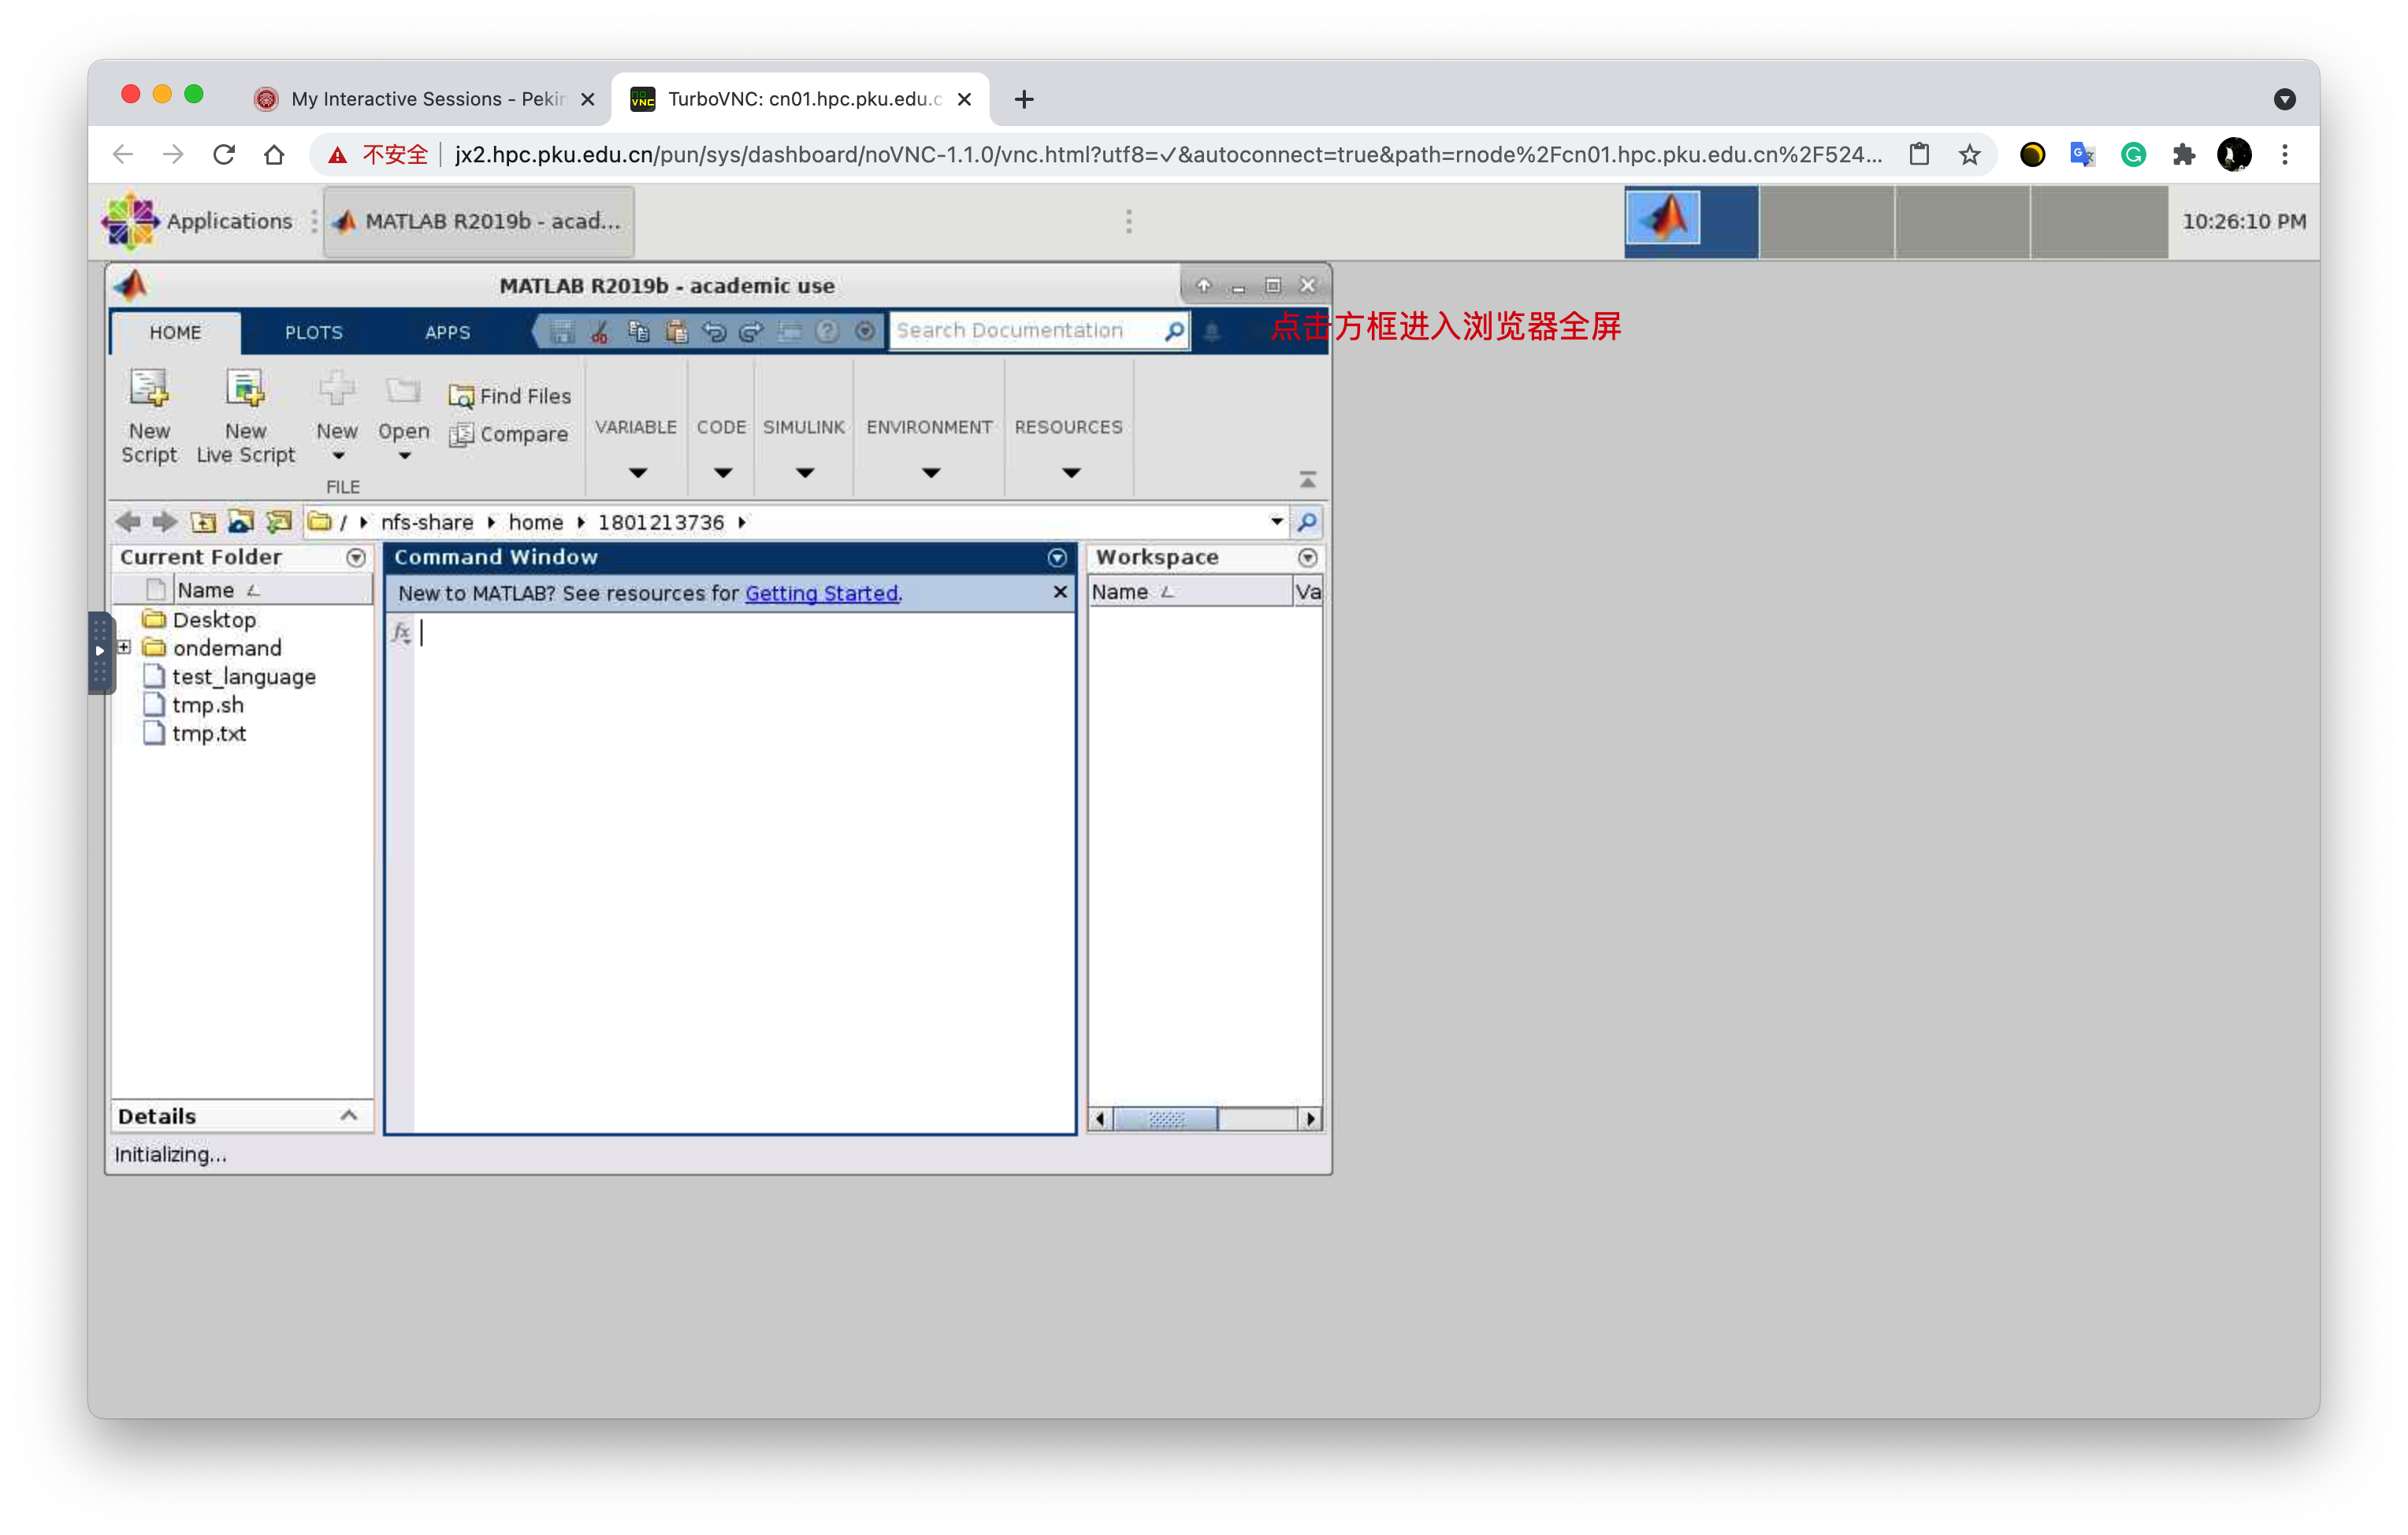Screen dimensions: 2408x1535
Task: Open the Applications menu in remote desktop
Action: coord(198,221)
